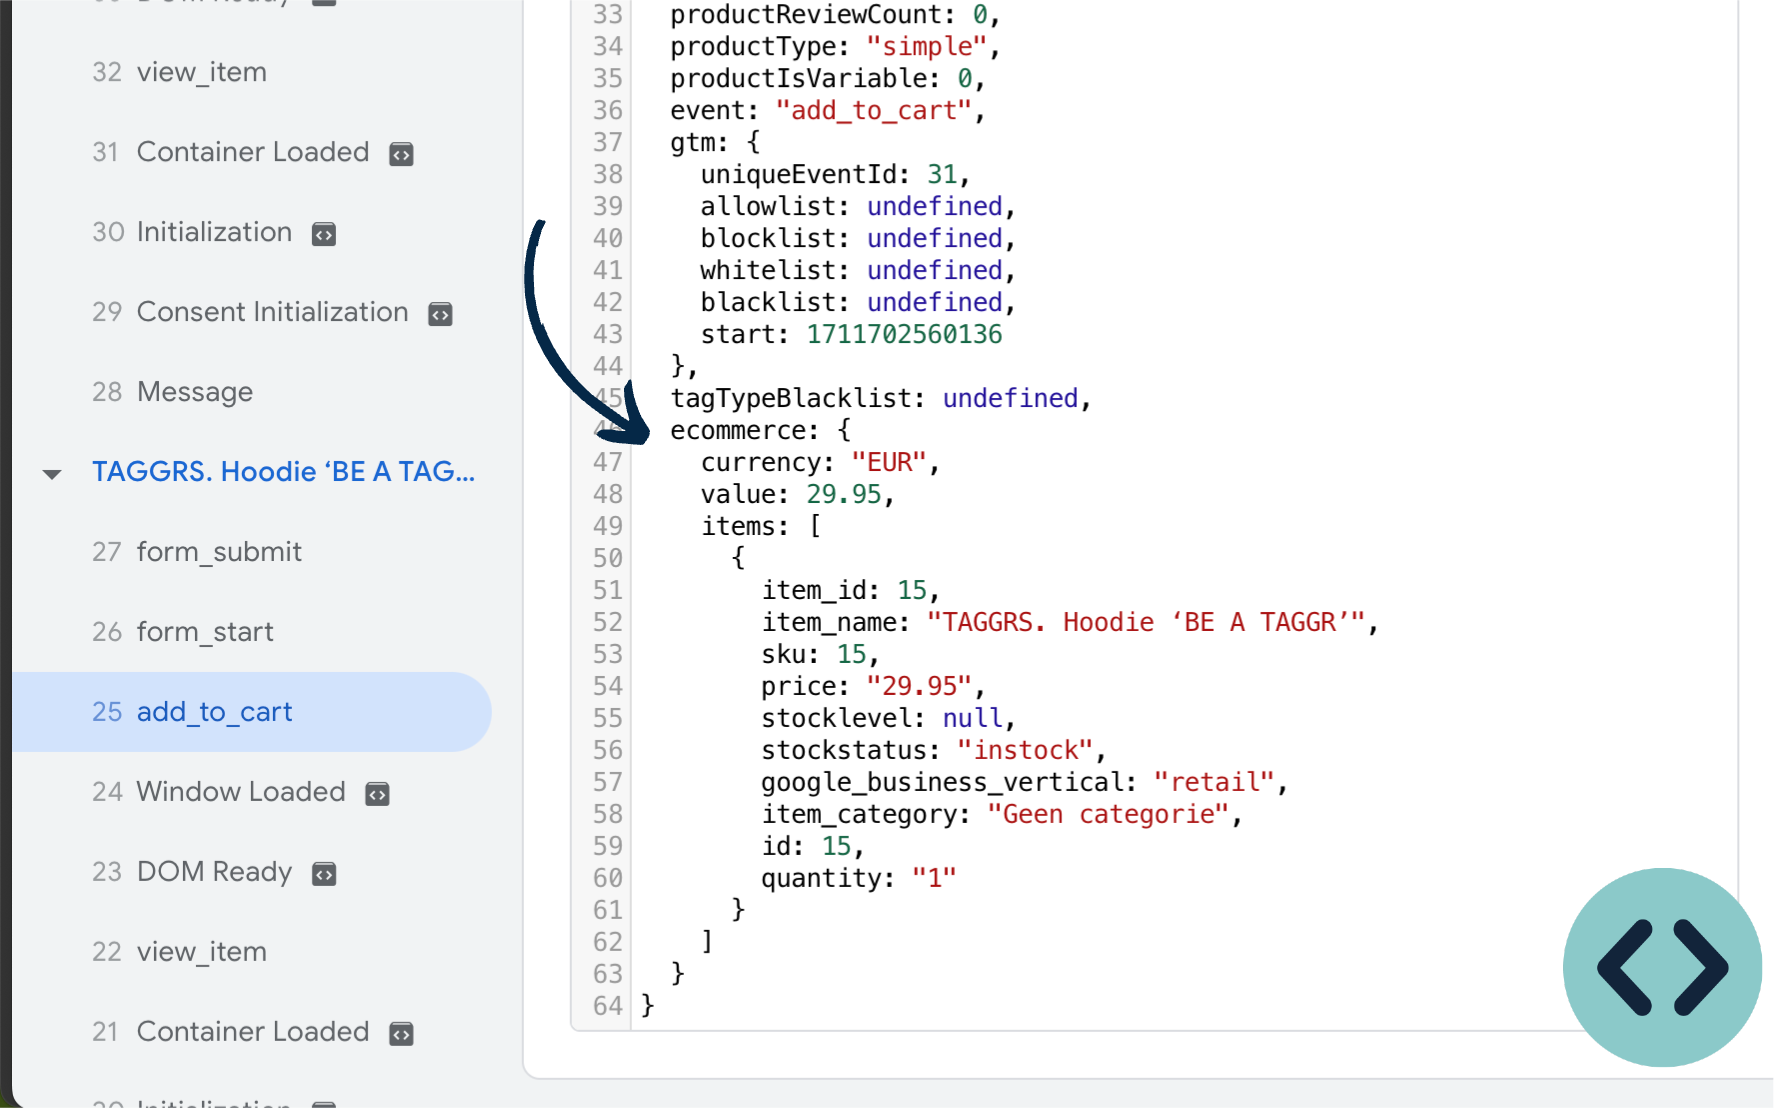Select event 31 Container Loaded

tap(231, 152)
